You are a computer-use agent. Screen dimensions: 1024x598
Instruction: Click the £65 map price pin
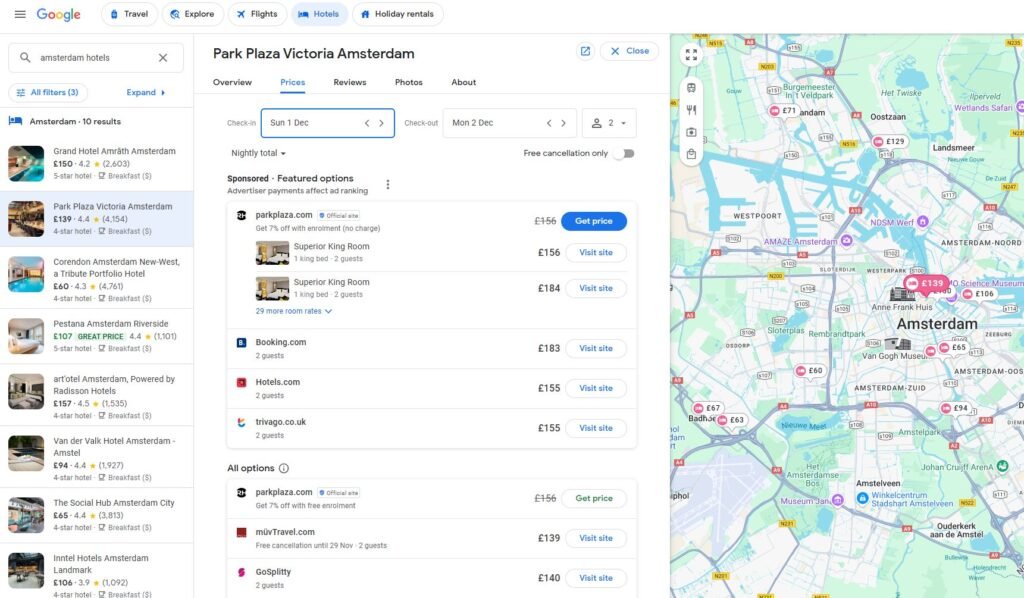pyautogui.click(x=952, y=347)
